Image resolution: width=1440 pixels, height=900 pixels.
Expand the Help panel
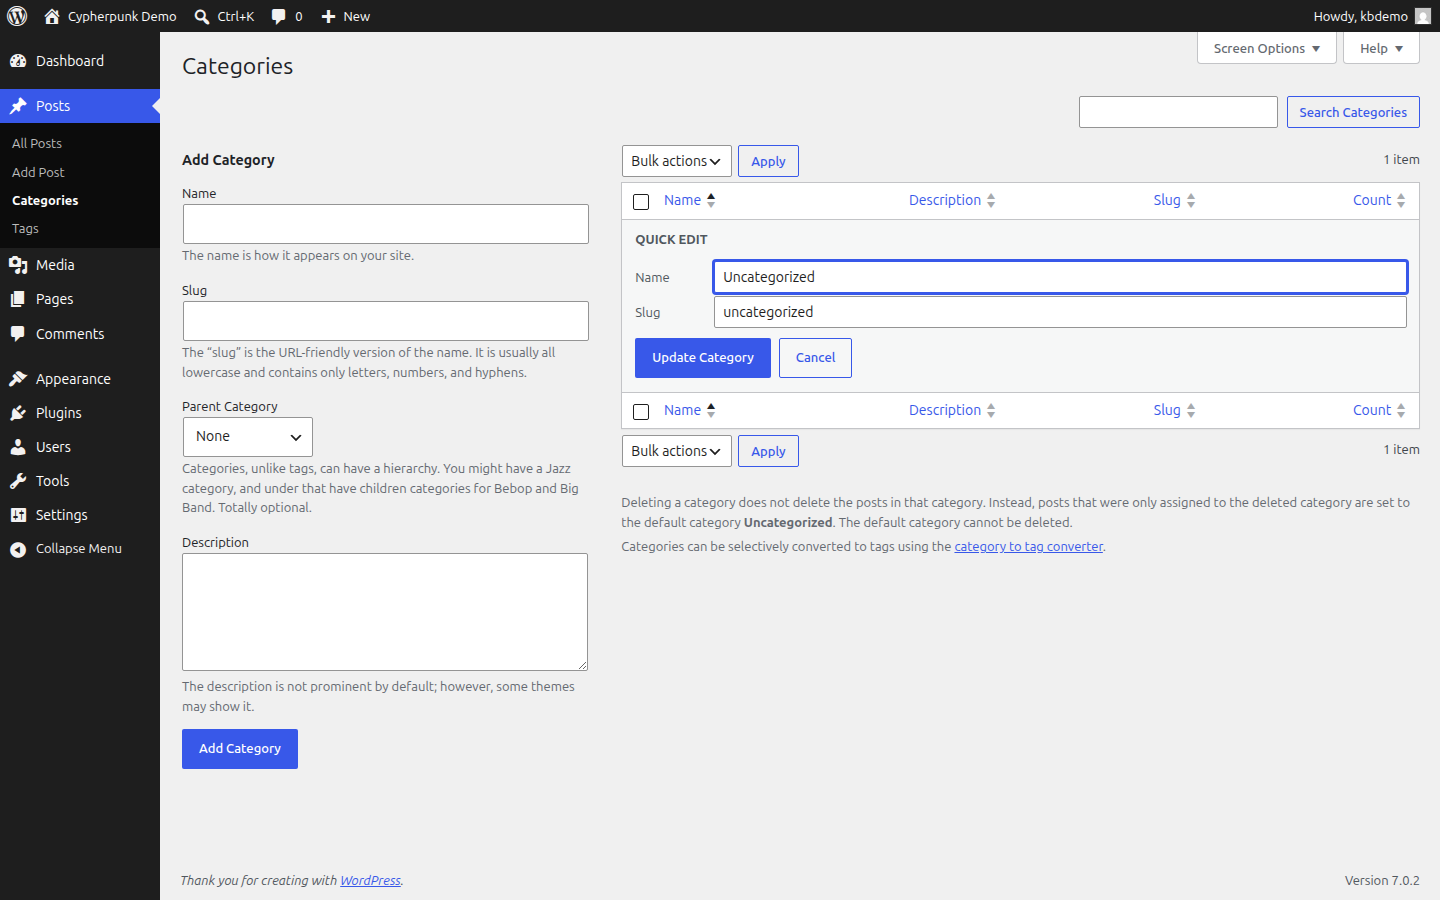1382,48
